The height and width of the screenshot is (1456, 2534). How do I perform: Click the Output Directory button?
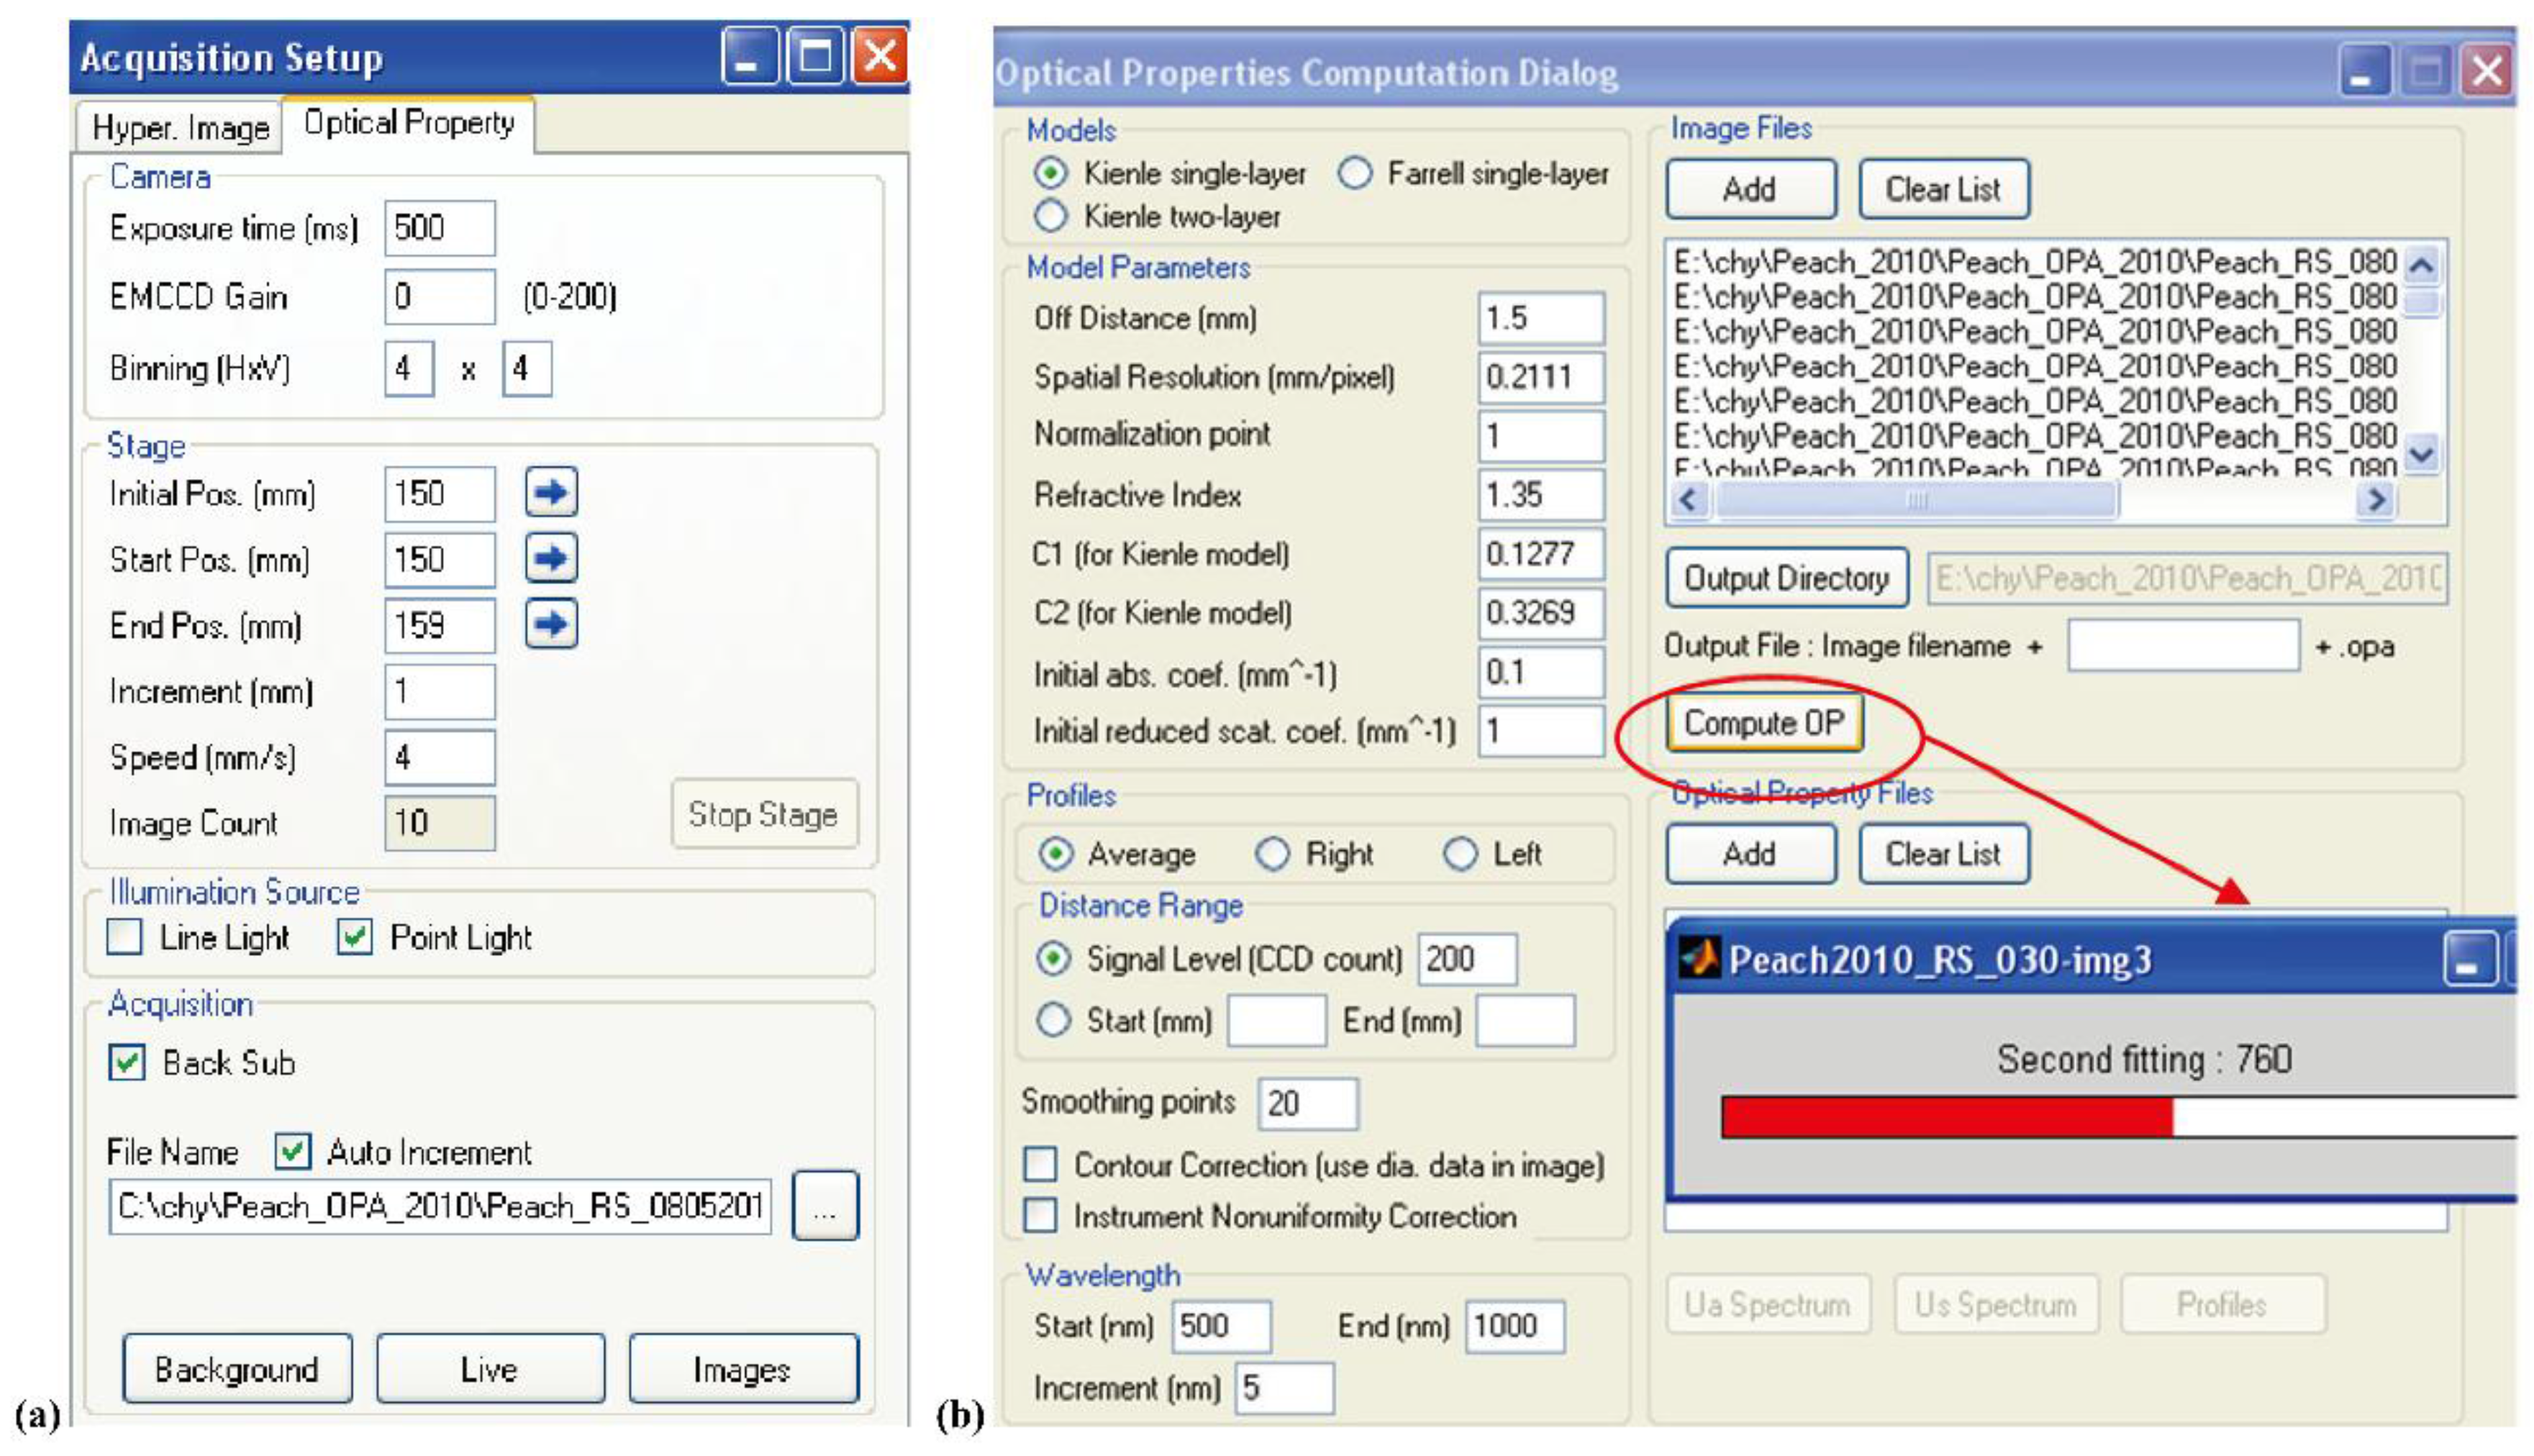pos(1786,578)
